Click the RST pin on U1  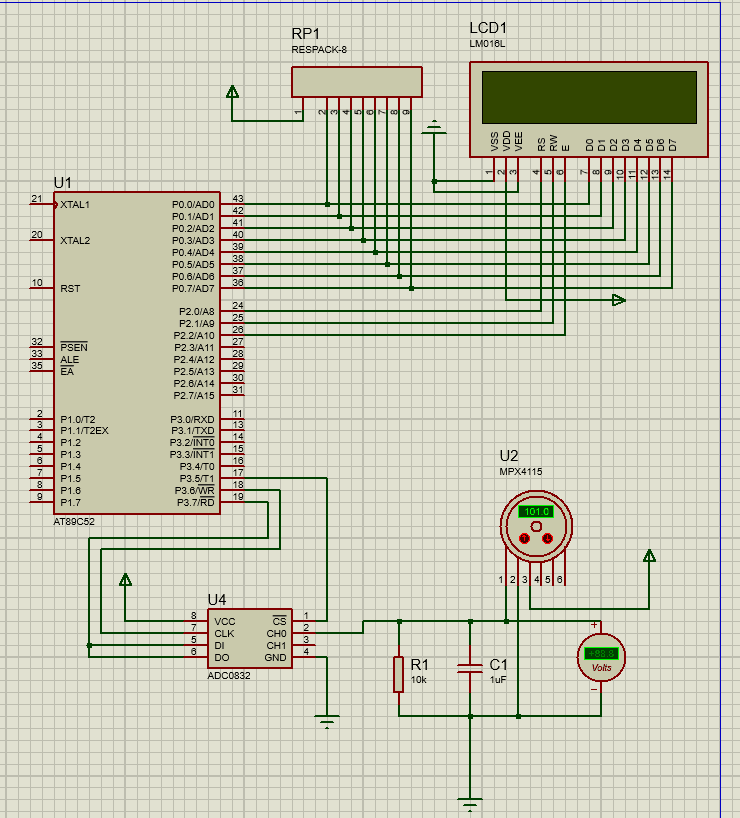tap(70, 288)
